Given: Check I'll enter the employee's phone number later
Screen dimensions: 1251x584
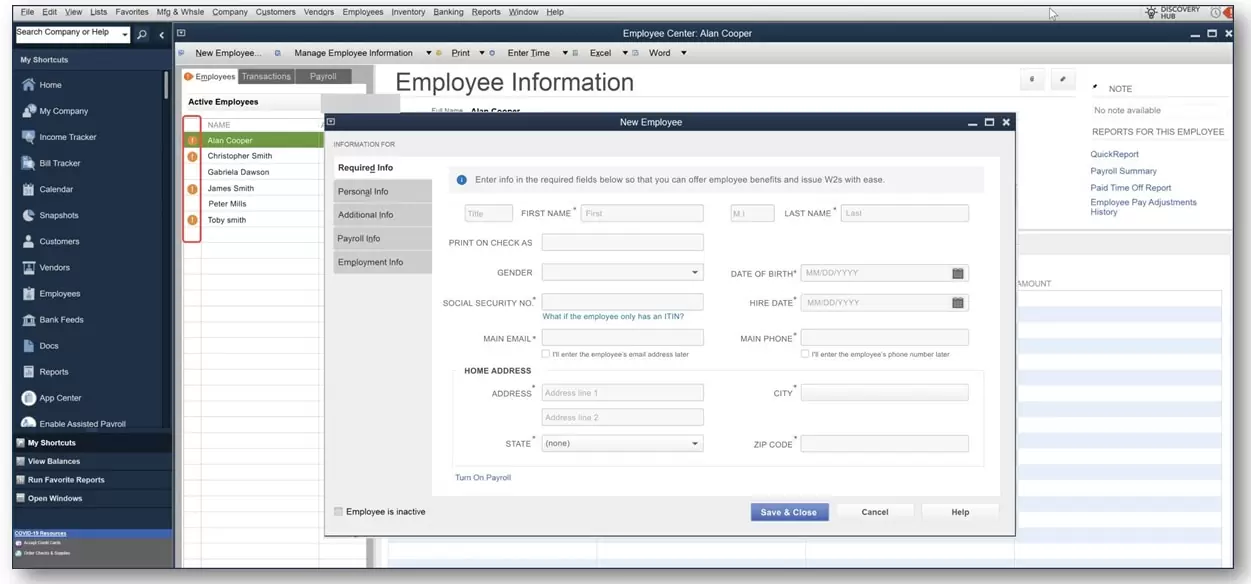Looking at the screenshot, I should pos(804,353).
